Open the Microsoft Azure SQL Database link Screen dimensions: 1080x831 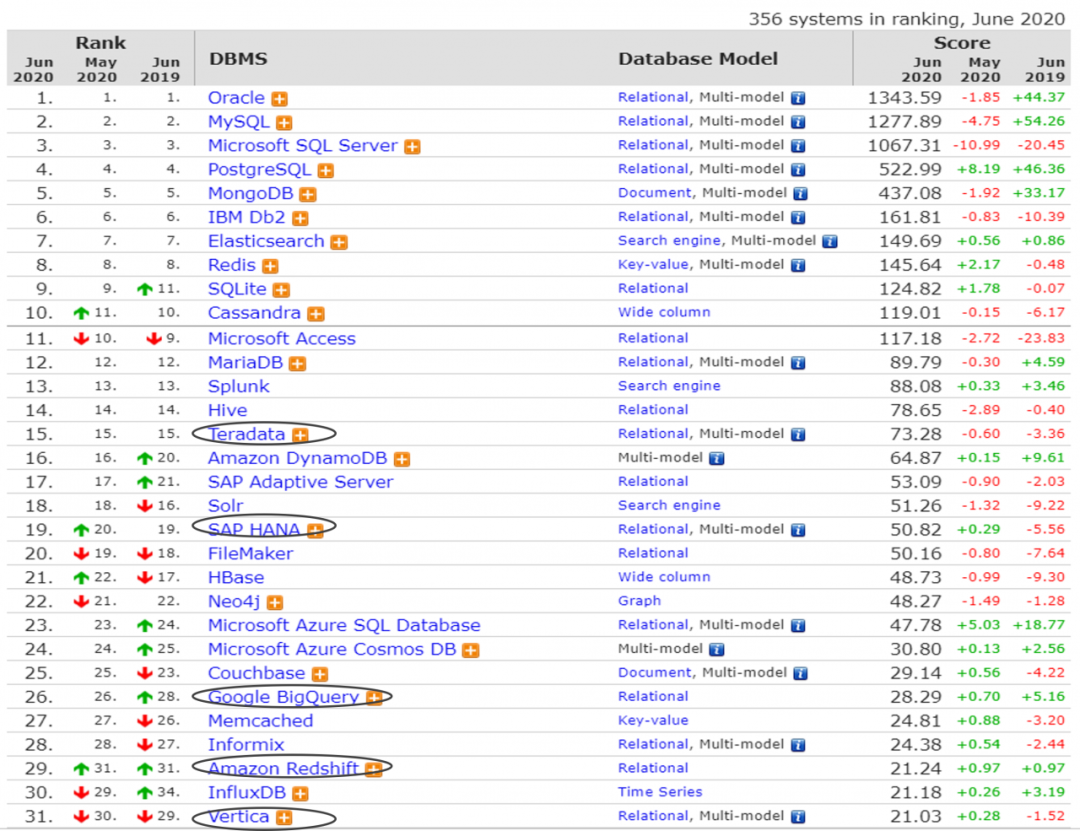coord(344,626)
